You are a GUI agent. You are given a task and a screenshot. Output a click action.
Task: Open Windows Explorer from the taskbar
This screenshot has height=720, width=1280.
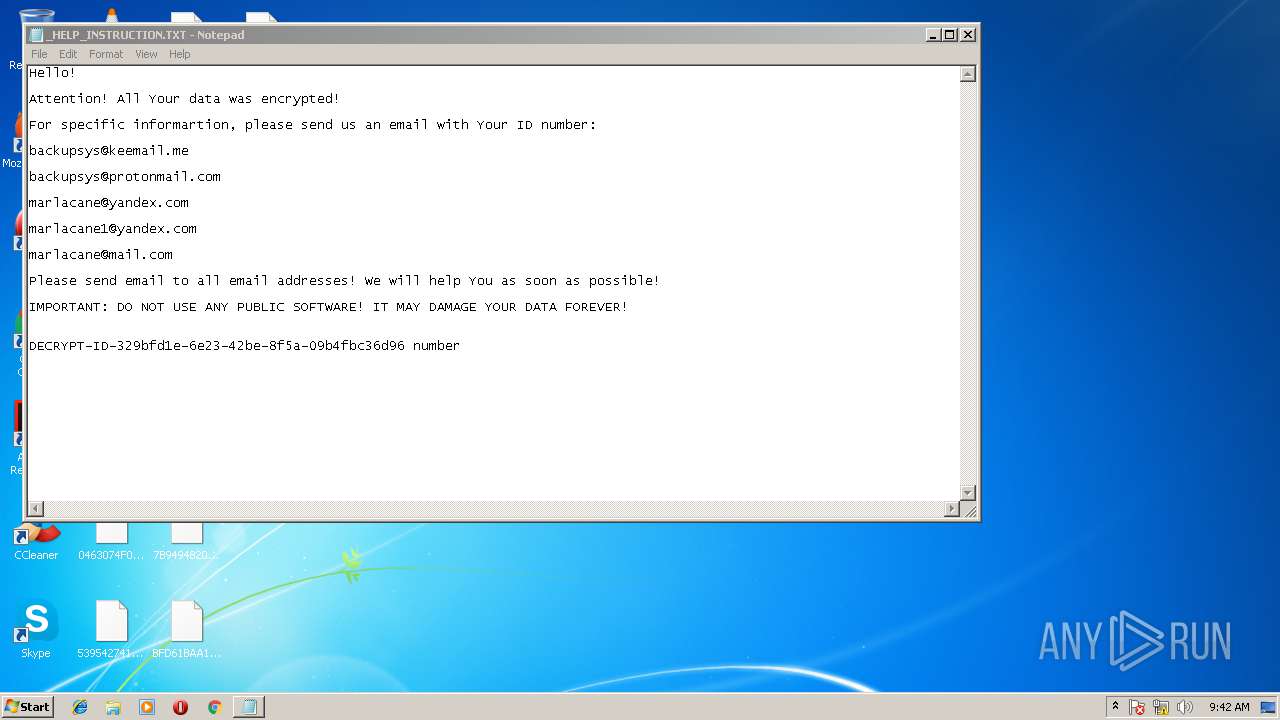[113, 707]
